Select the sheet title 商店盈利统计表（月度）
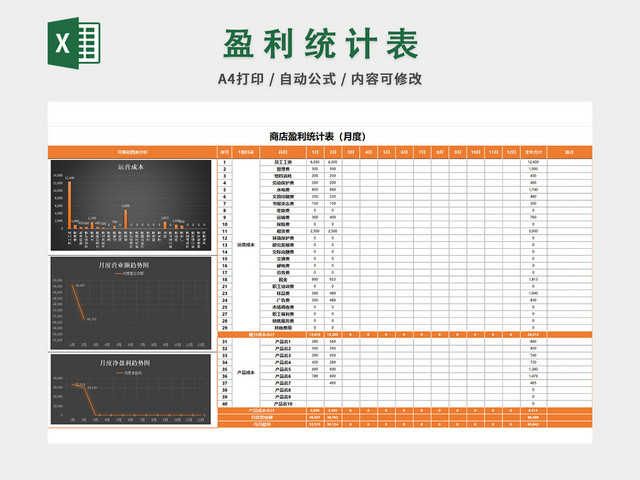The image size is (640, 480). pyautogui.click(x=318, y=136)
